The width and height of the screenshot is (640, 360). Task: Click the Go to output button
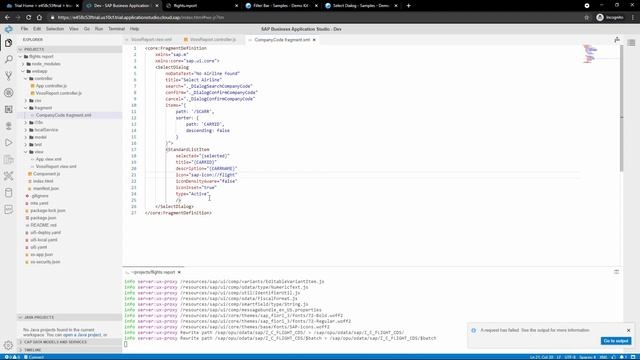point(616,341)
